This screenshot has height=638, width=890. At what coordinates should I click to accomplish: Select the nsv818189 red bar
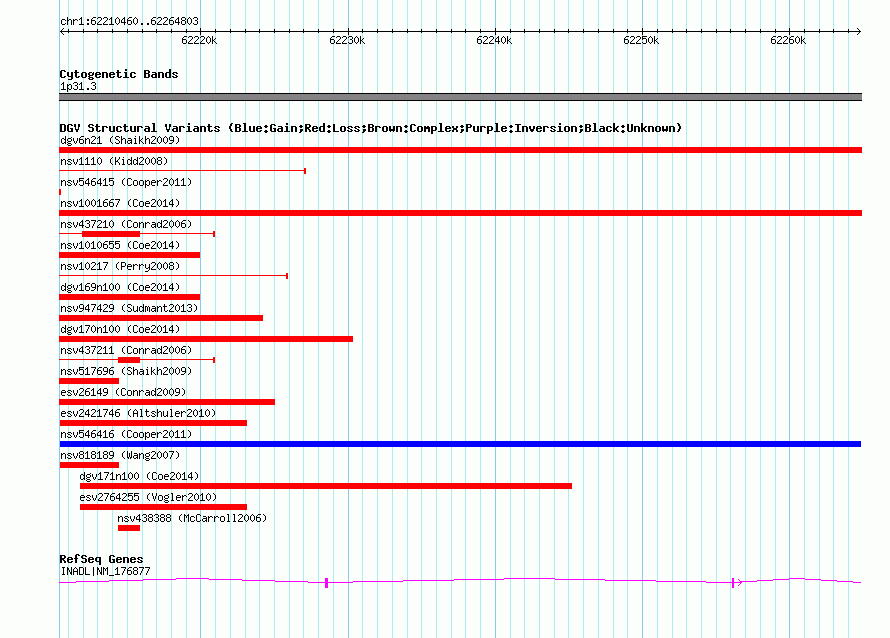coord(89,465)
